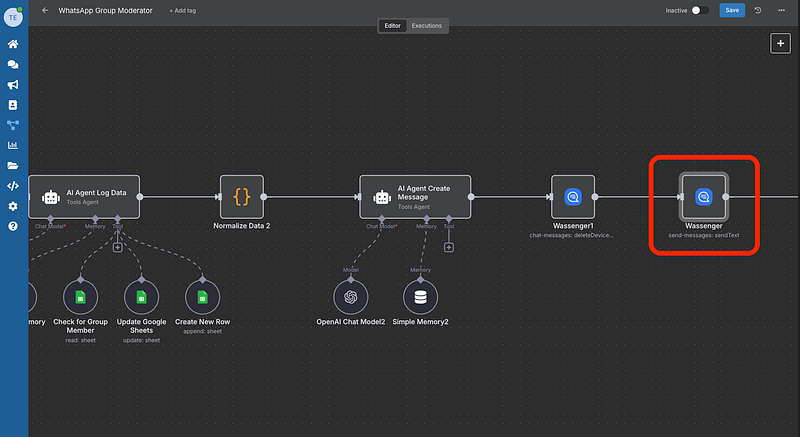Switch to the Editor tab
The width and height of the screenshot is (800, 437).
pyautogui.click(x=393, y=25)
